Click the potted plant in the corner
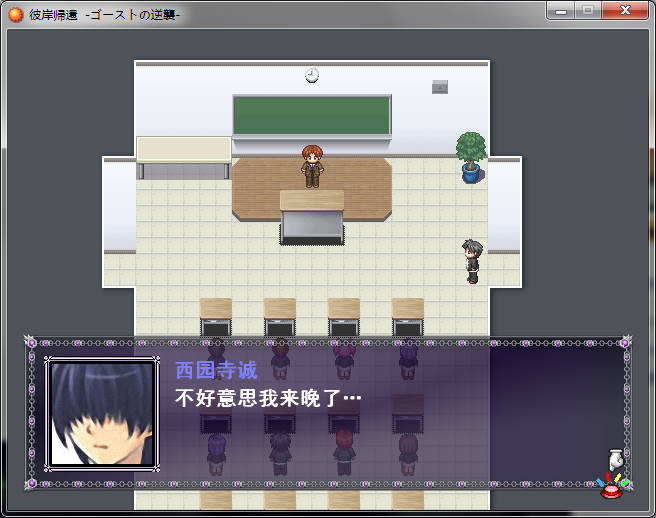The image size is (656, 518). 471,157
